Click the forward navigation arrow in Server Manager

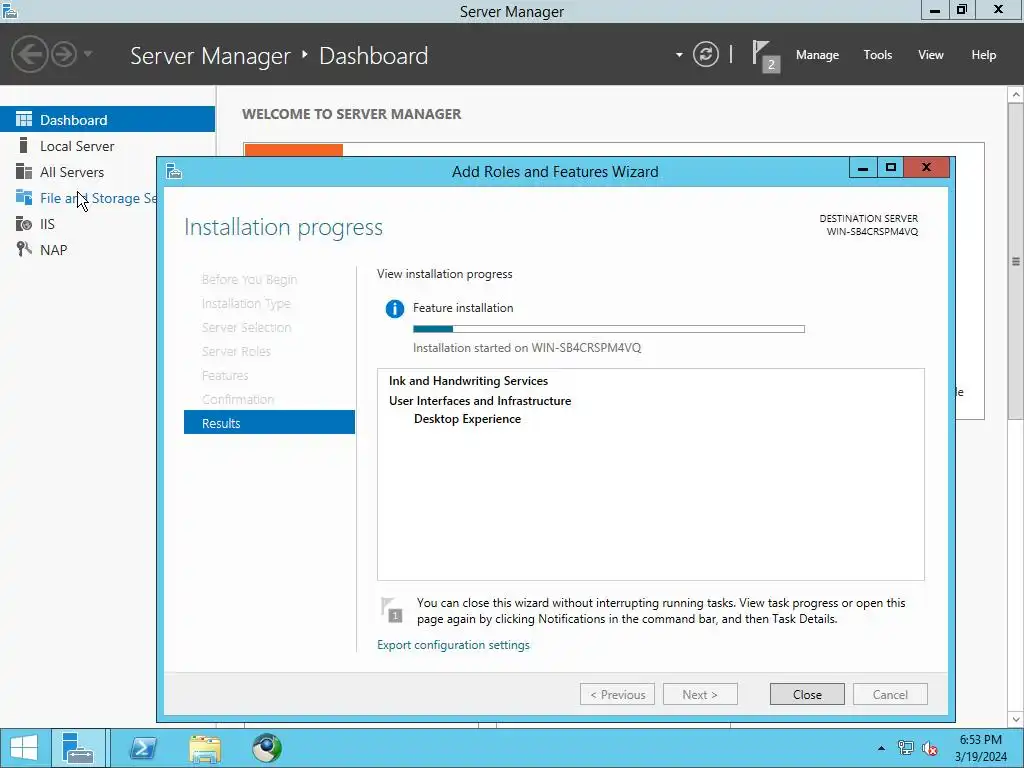[64, 54]
